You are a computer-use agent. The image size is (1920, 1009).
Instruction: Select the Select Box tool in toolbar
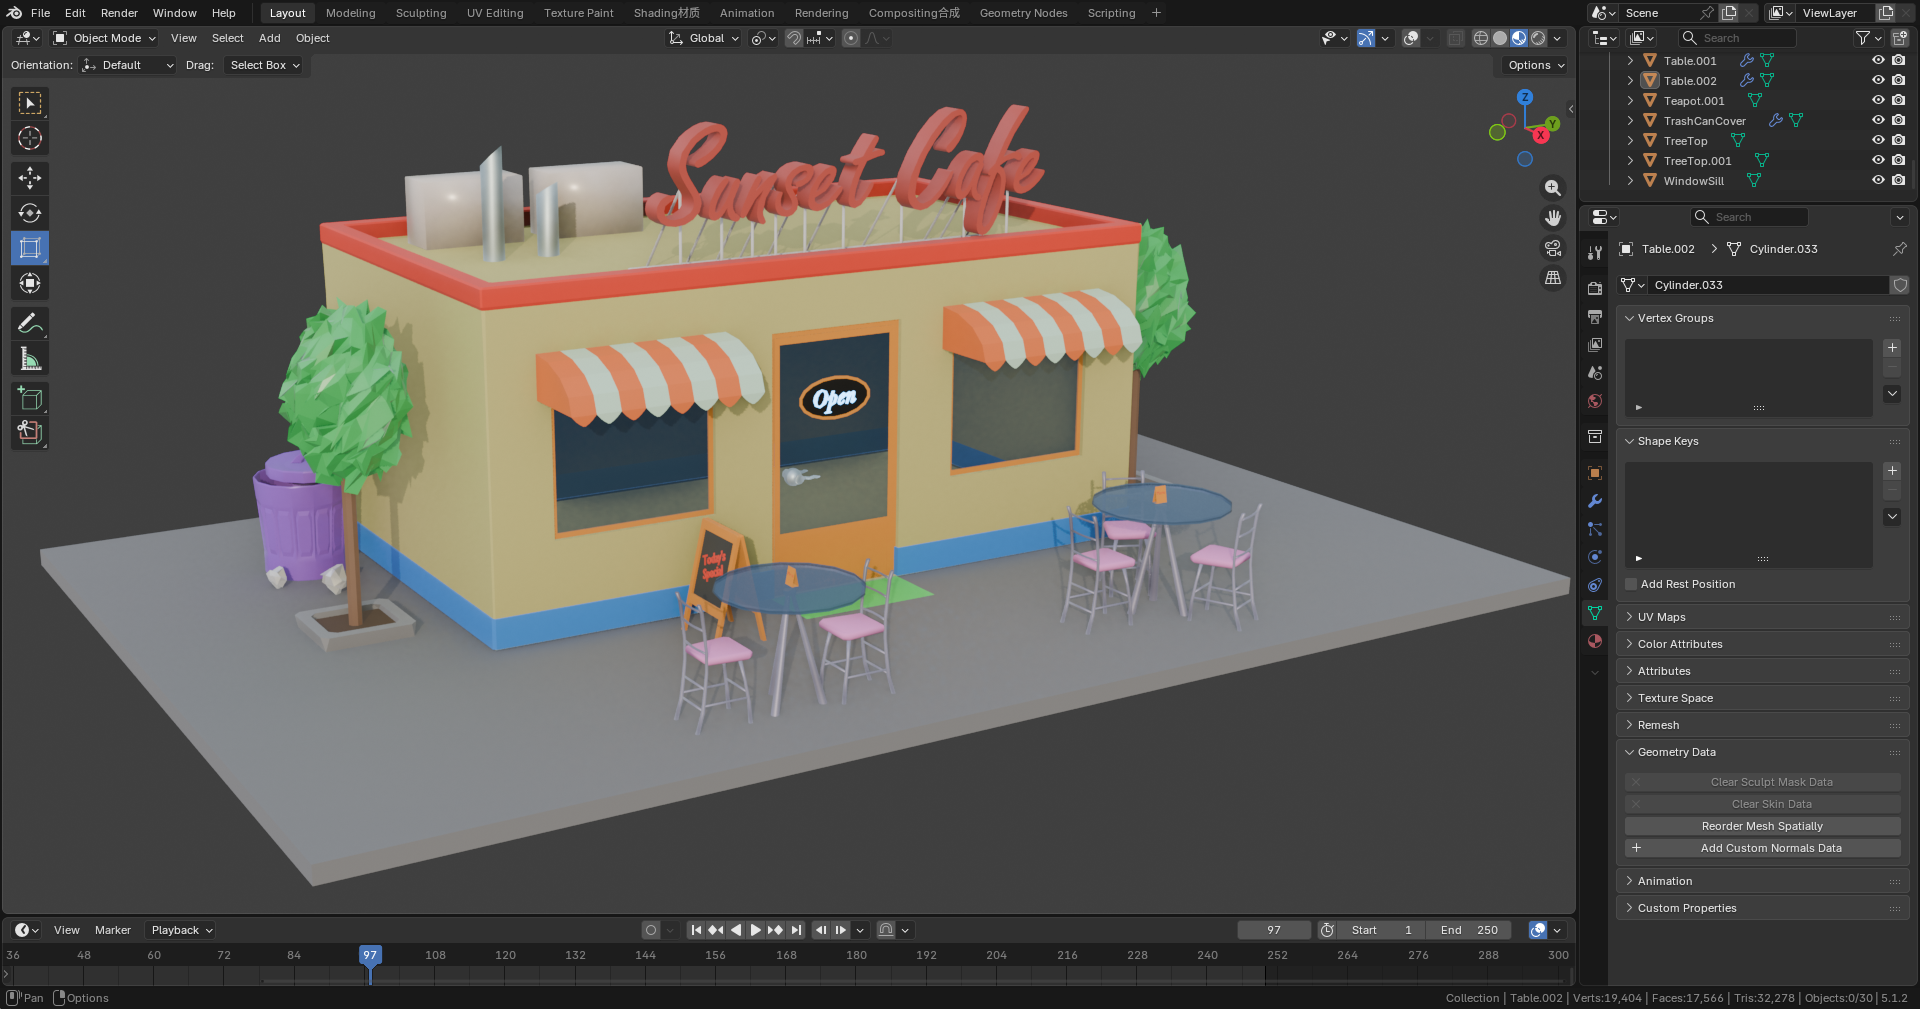[x=30, y=103]
